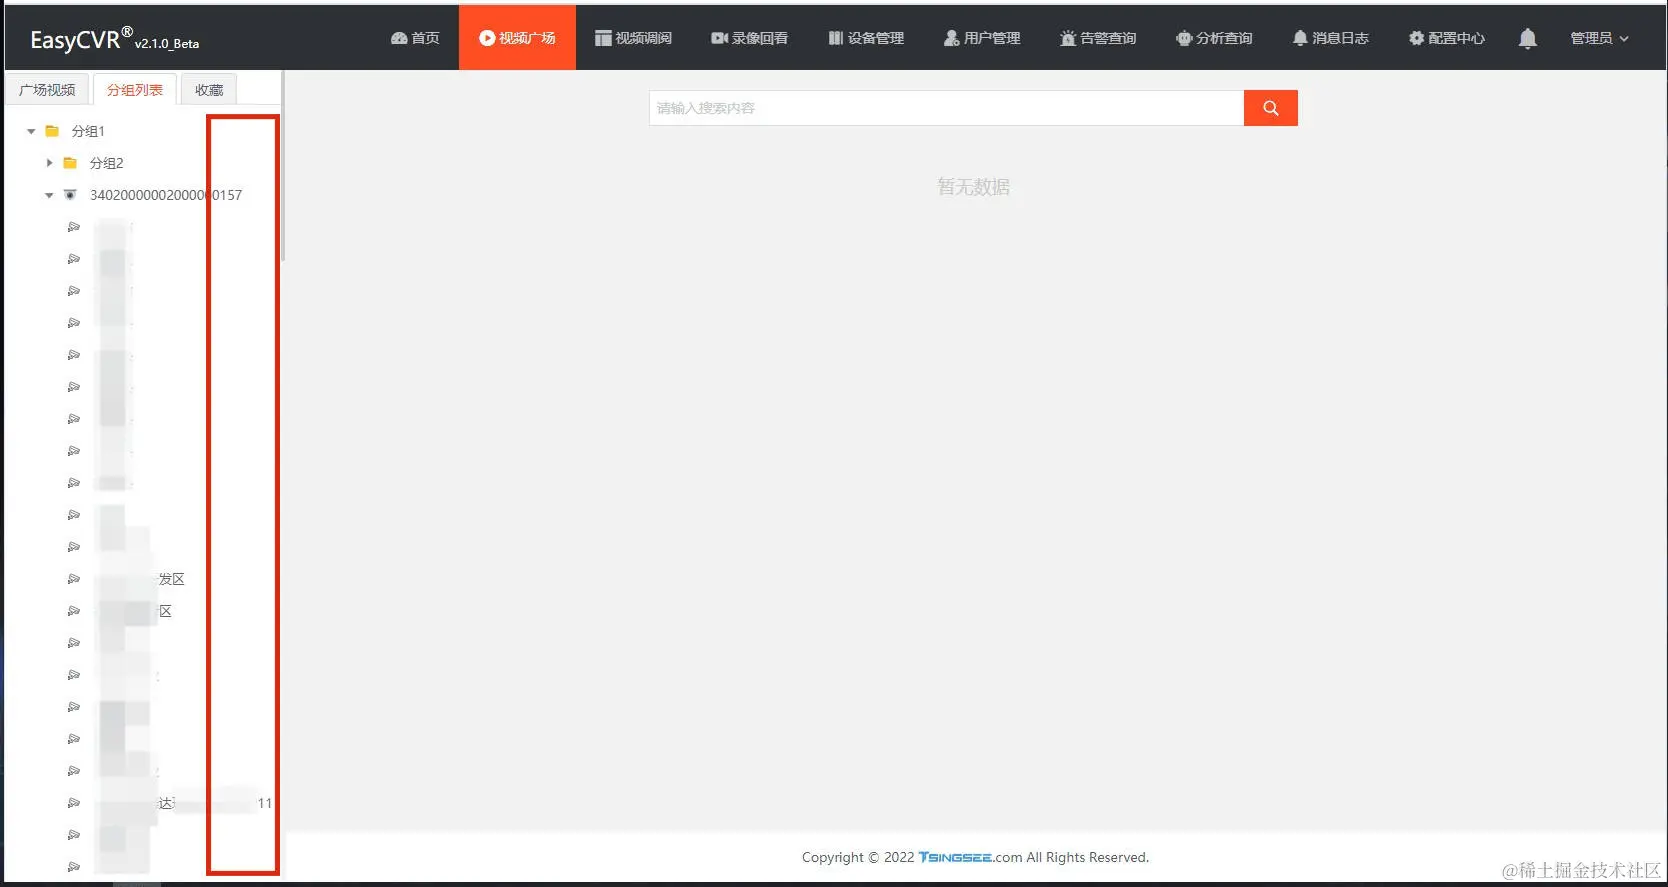Click the notification bell icon
Screen dimensions: 1668x887
click(x=1527, y=38)
